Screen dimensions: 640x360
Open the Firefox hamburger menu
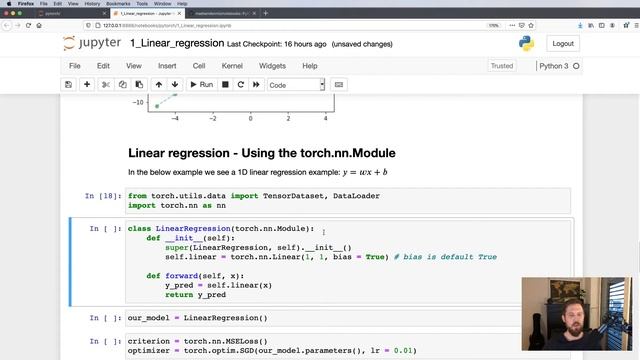636,25
